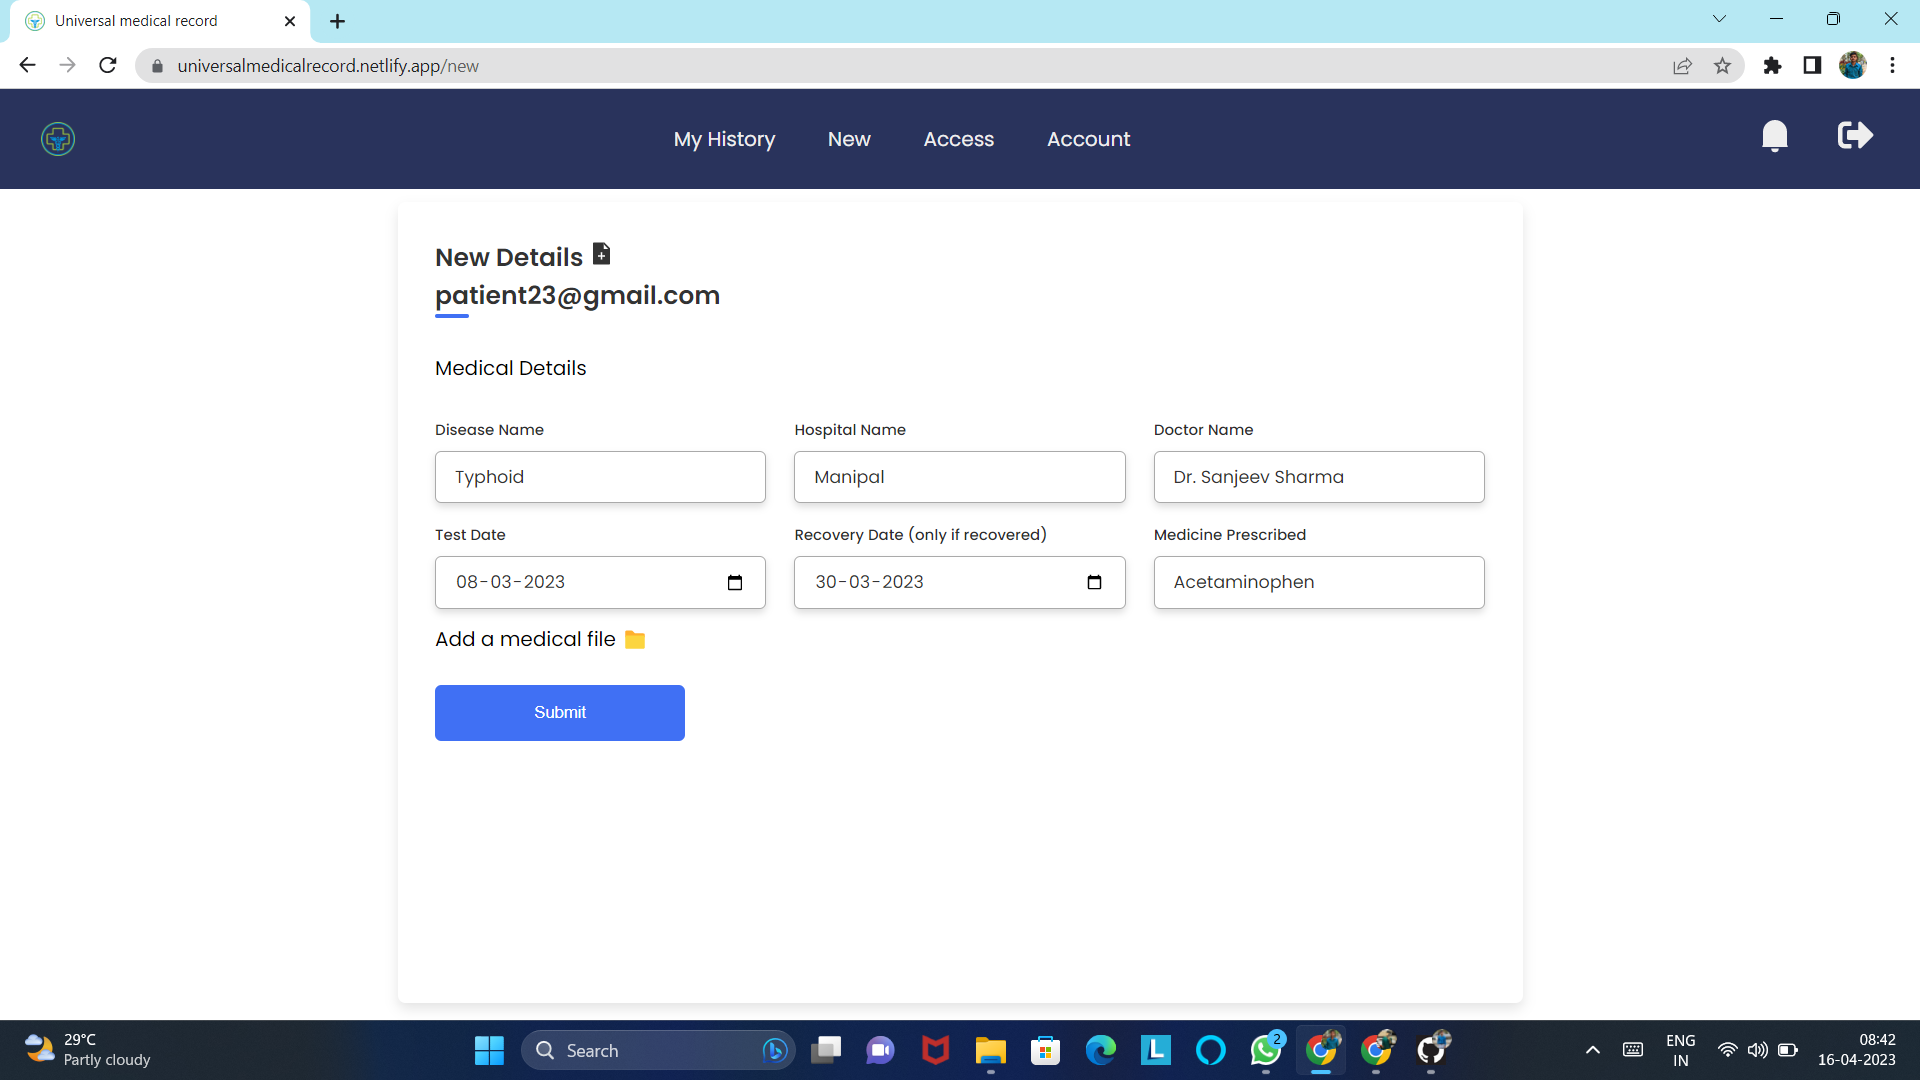Viewport: 1920px width, 1080px height.
Task: Click the notification bell icon
Action: point(1775,136)
